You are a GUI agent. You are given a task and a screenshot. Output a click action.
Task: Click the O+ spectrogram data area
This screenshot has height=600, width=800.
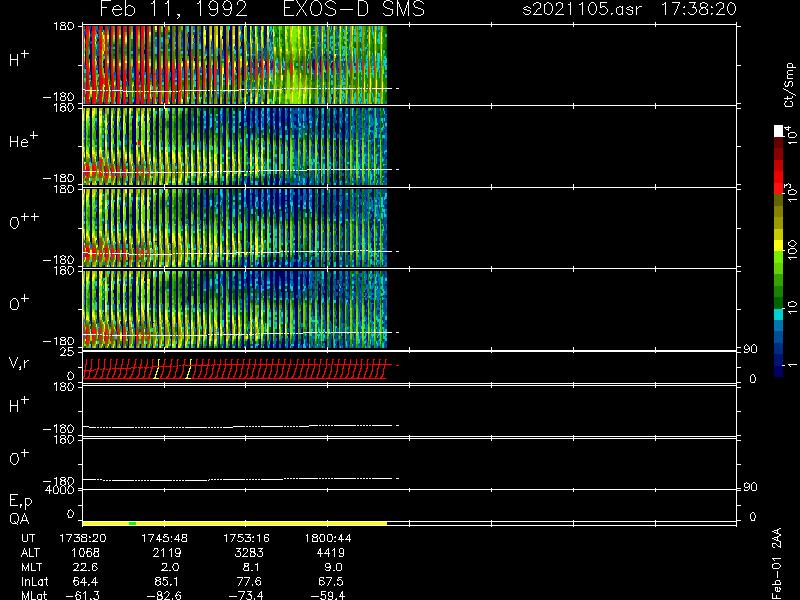tap(235, 309)
